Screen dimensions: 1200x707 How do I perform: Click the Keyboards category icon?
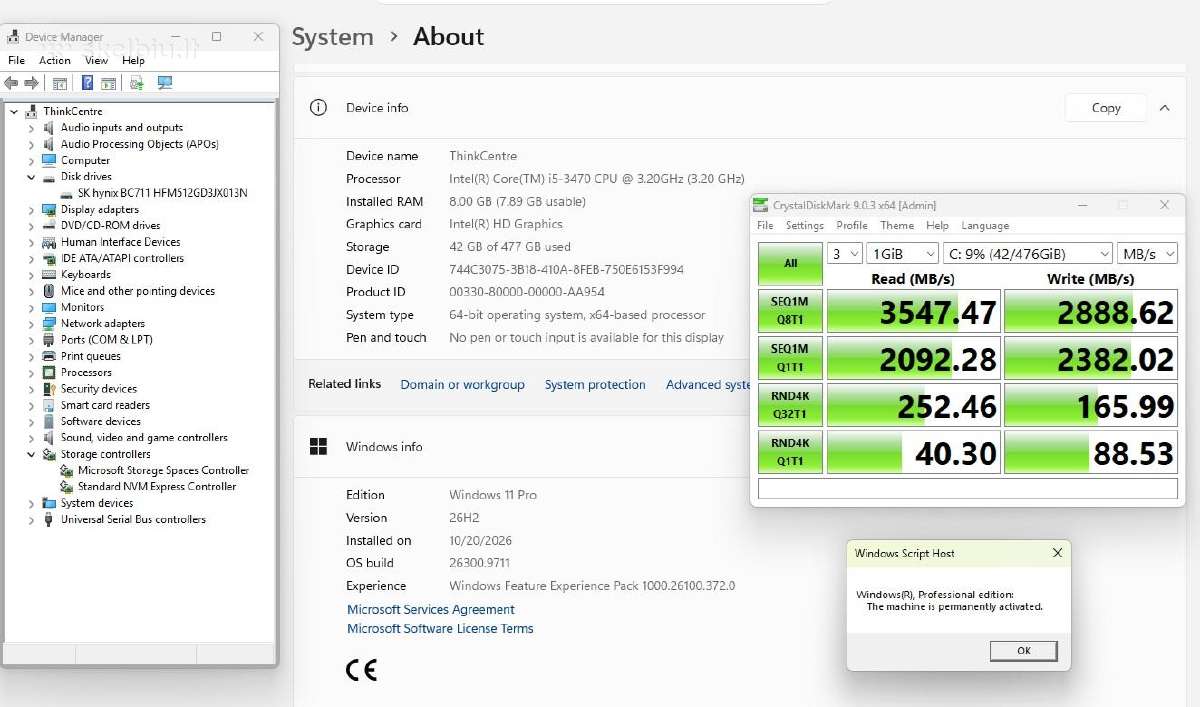pos(49,275)
